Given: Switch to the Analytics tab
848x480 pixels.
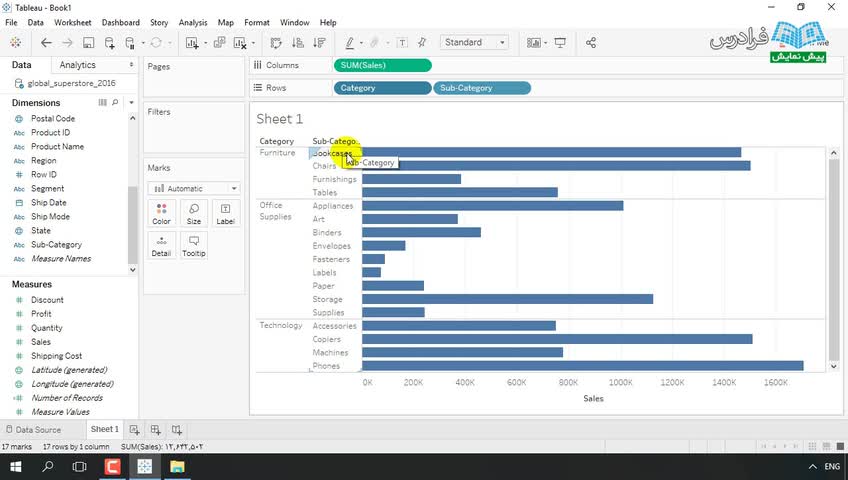Looking at the screenshot, I should (x=77, y=65).
